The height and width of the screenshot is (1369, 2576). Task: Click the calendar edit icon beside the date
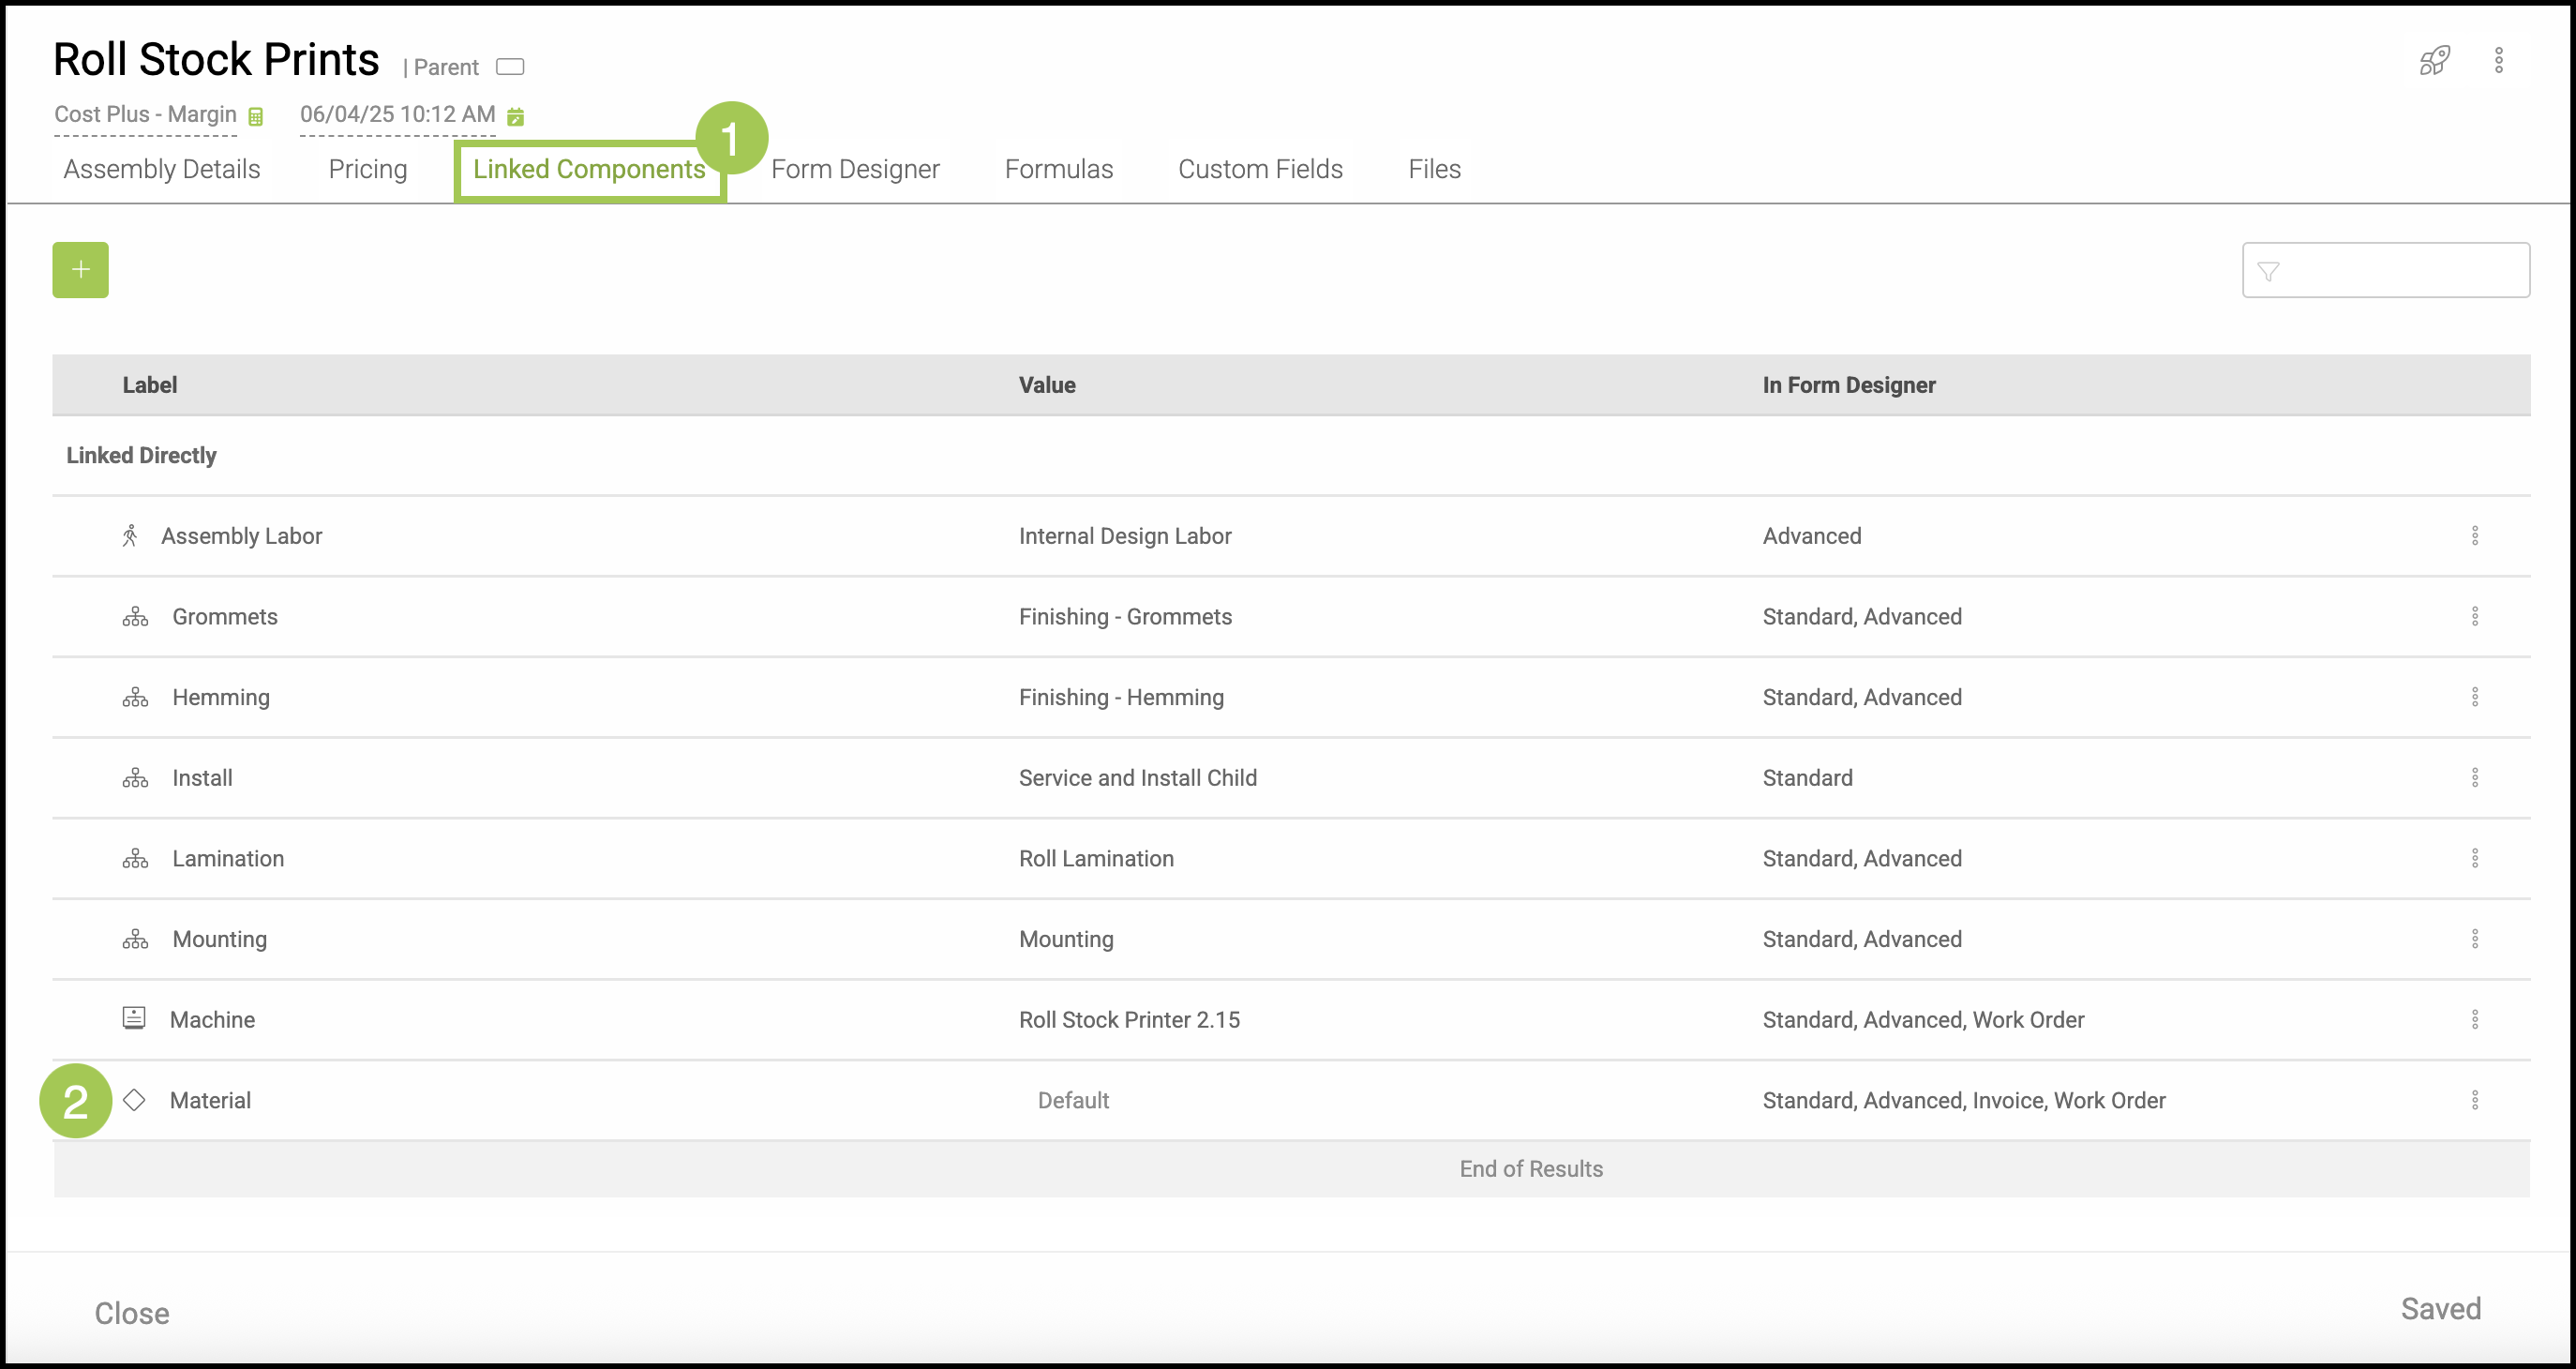pyautogui.click(x=515, y=117)
